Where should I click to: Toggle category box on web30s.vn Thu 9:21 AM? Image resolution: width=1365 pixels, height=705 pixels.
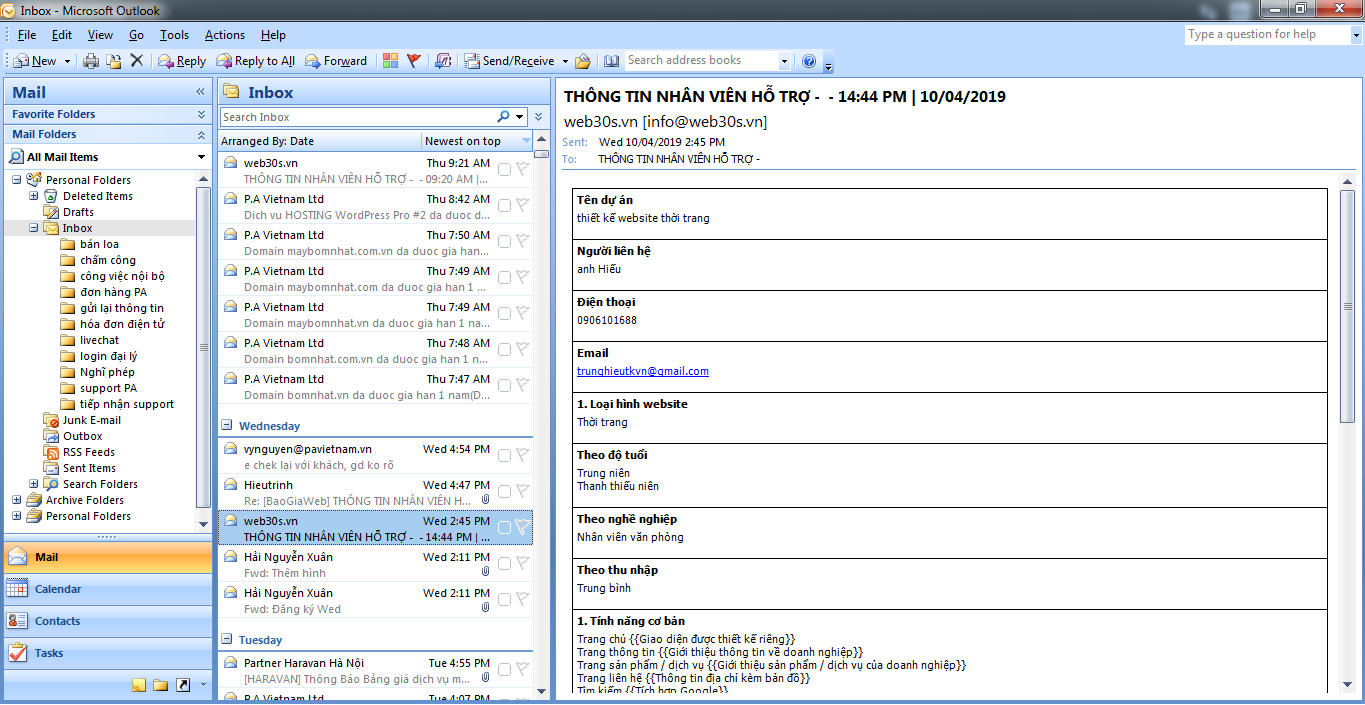[x=504, y=169]
